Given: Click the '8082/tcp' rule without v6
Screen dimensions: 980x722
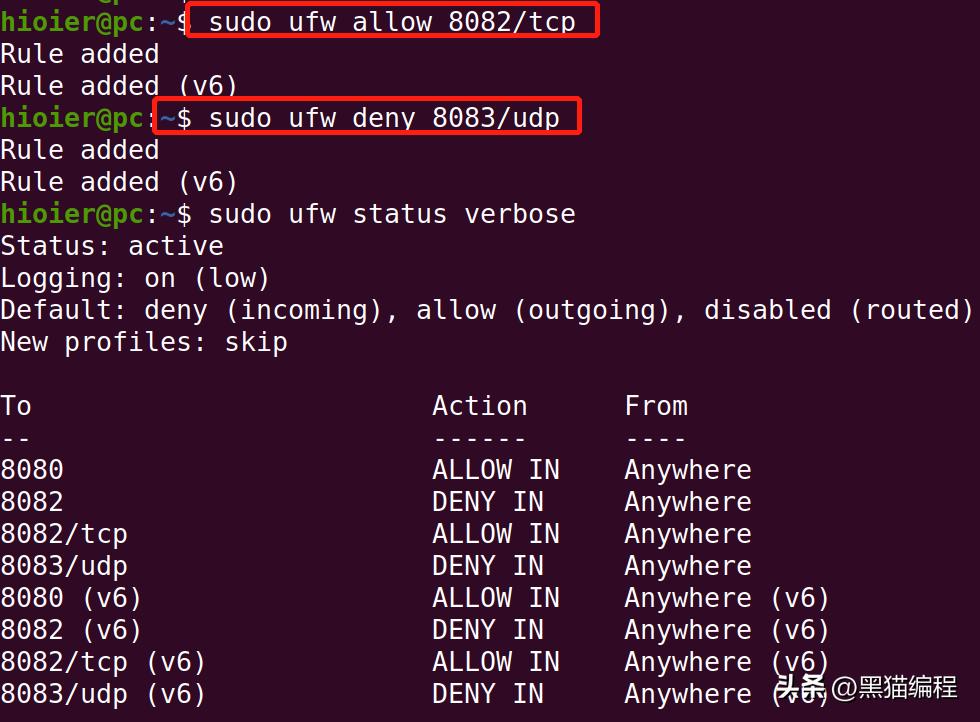Looking at the screenshot, I should tap(64, 534).
